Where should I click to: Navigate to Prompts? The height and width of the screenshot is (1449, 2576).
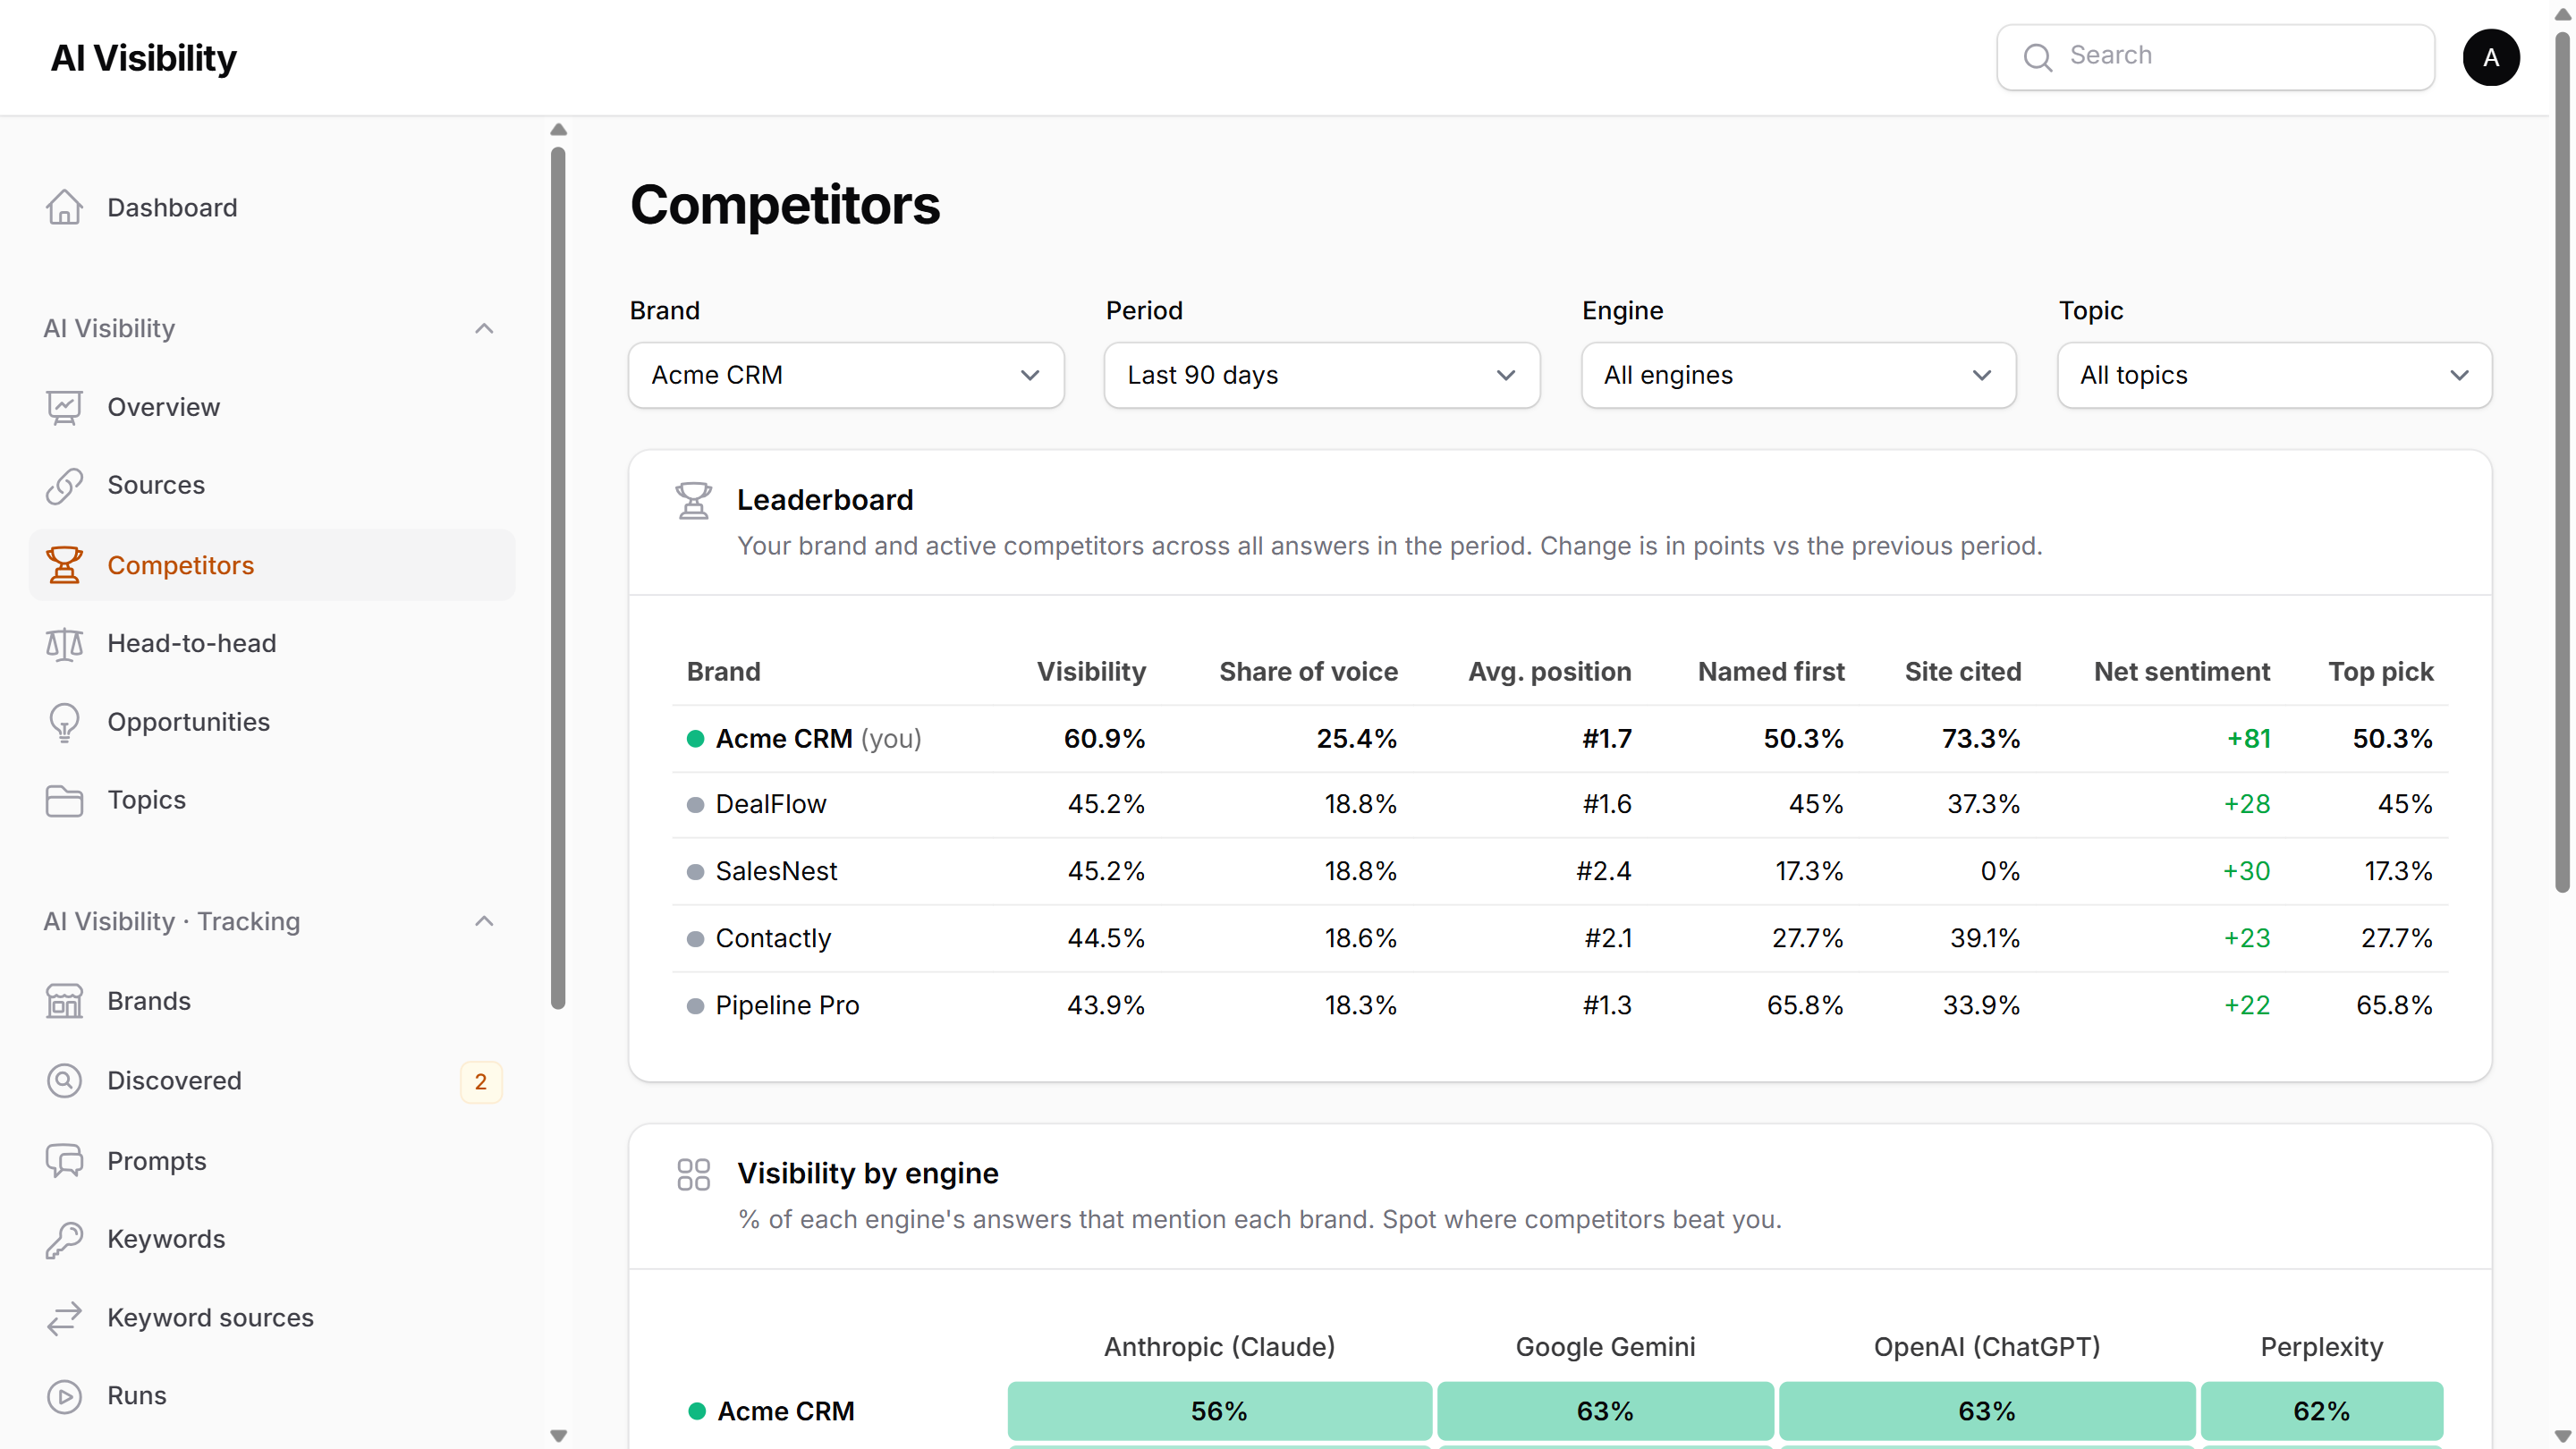point(272,1160)
